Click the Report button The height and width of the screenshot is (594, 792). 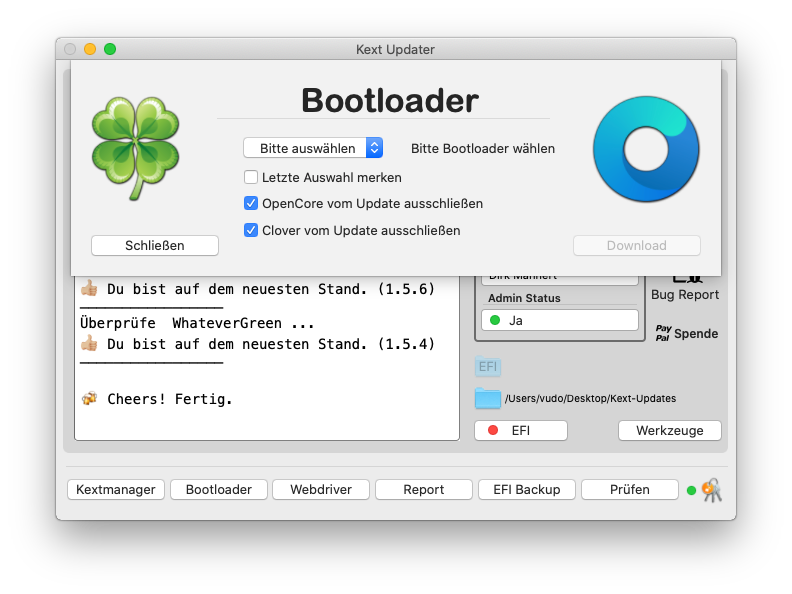424,489
